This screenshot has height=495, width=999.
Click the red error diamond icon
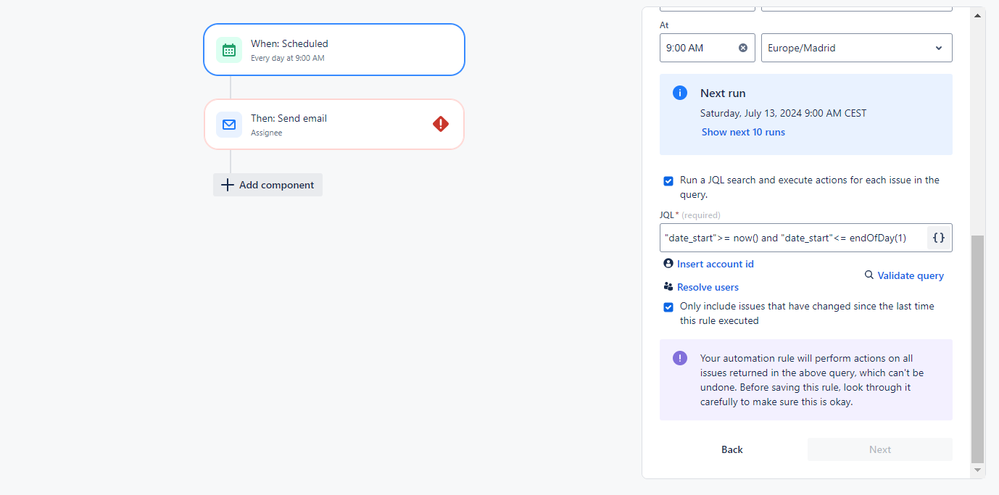[x=440, y=124]
